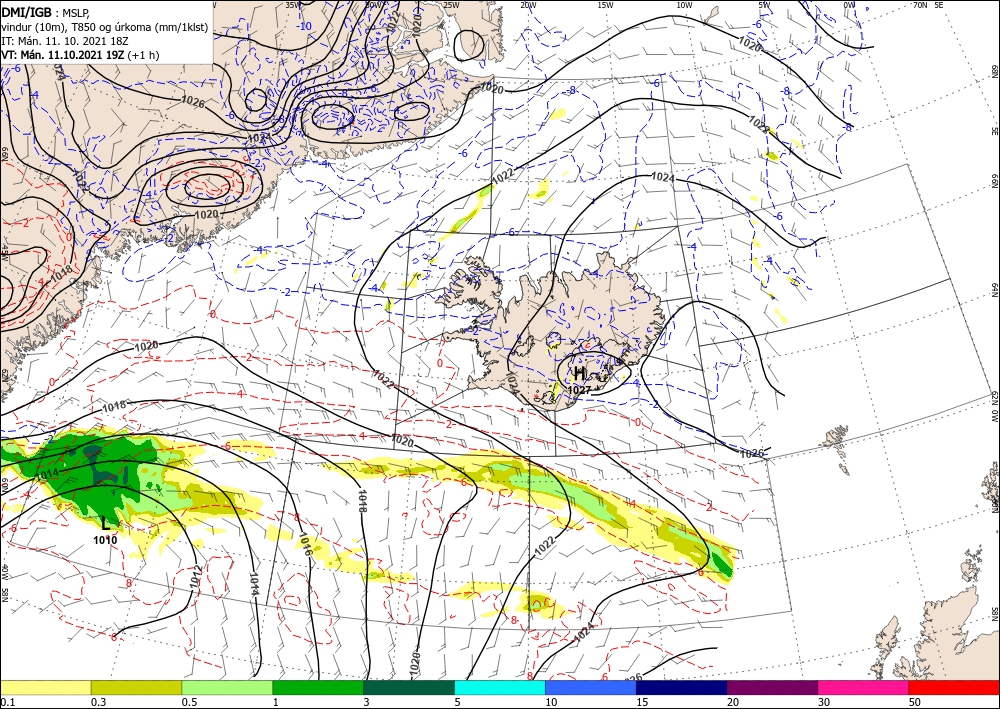Click legend scale value '0.5'
This screenshot has width=1000, height=709.
click(x=189, y=702)
